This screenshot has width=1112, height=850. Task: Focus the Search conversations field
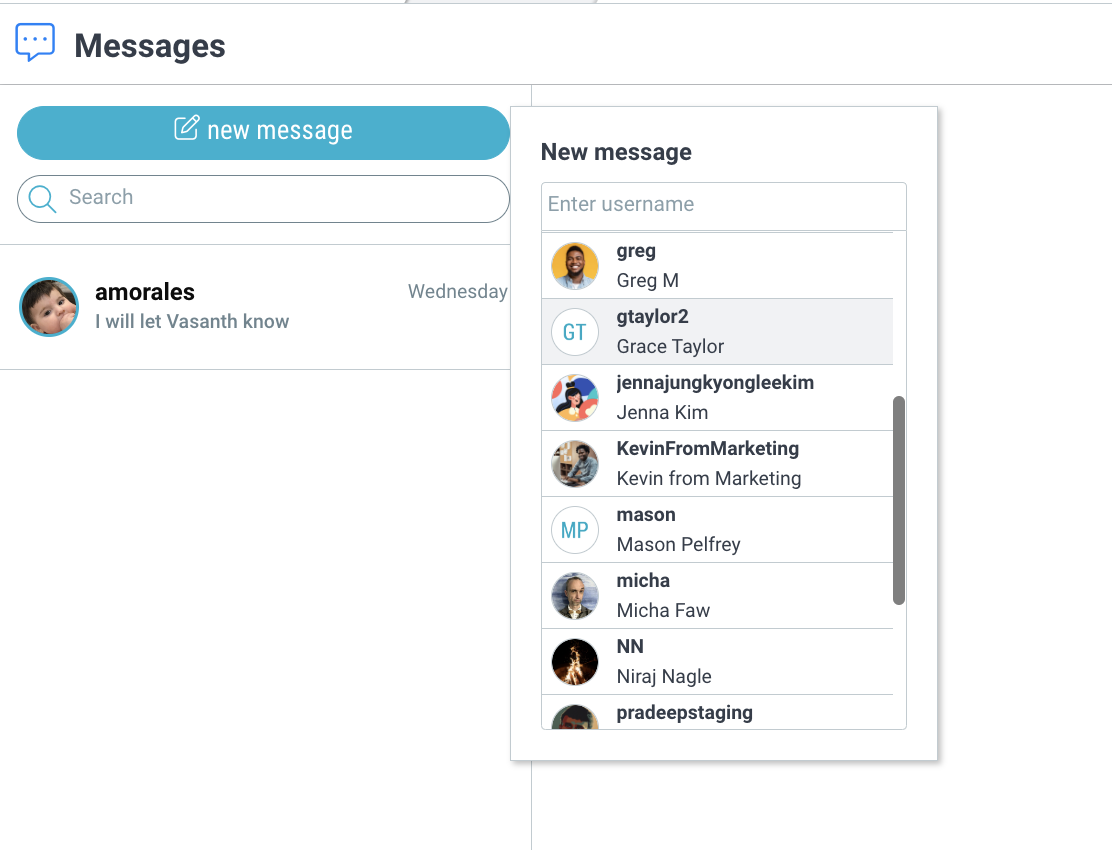263,199
